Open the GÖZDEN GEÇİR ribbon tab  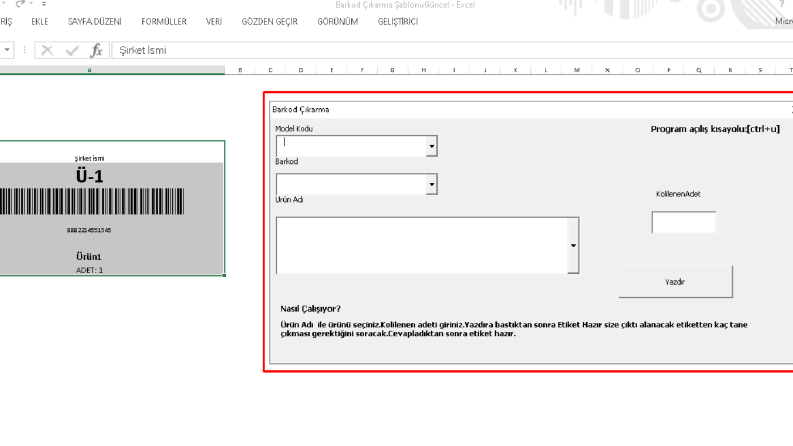point(270,22)
